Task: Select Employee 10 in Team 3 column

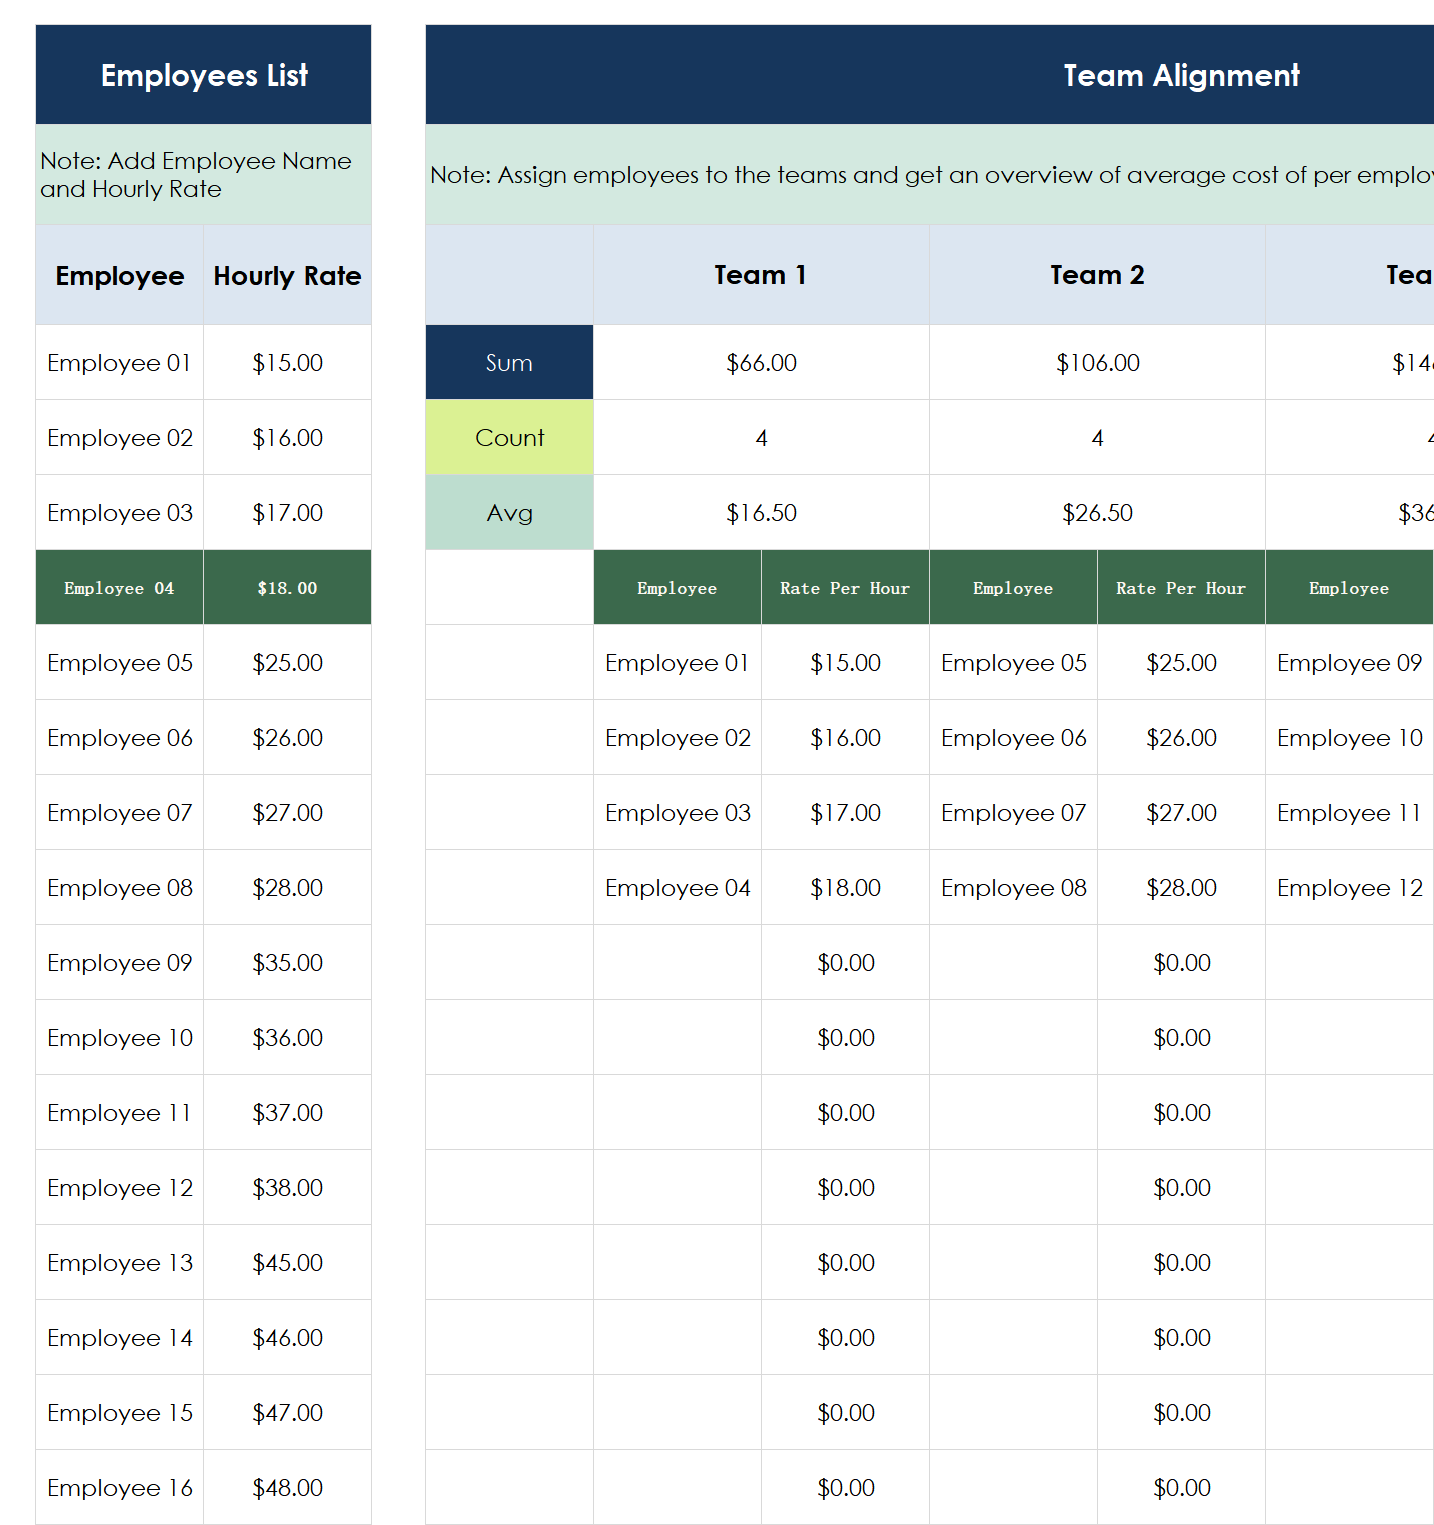Action: [1349, 738]
